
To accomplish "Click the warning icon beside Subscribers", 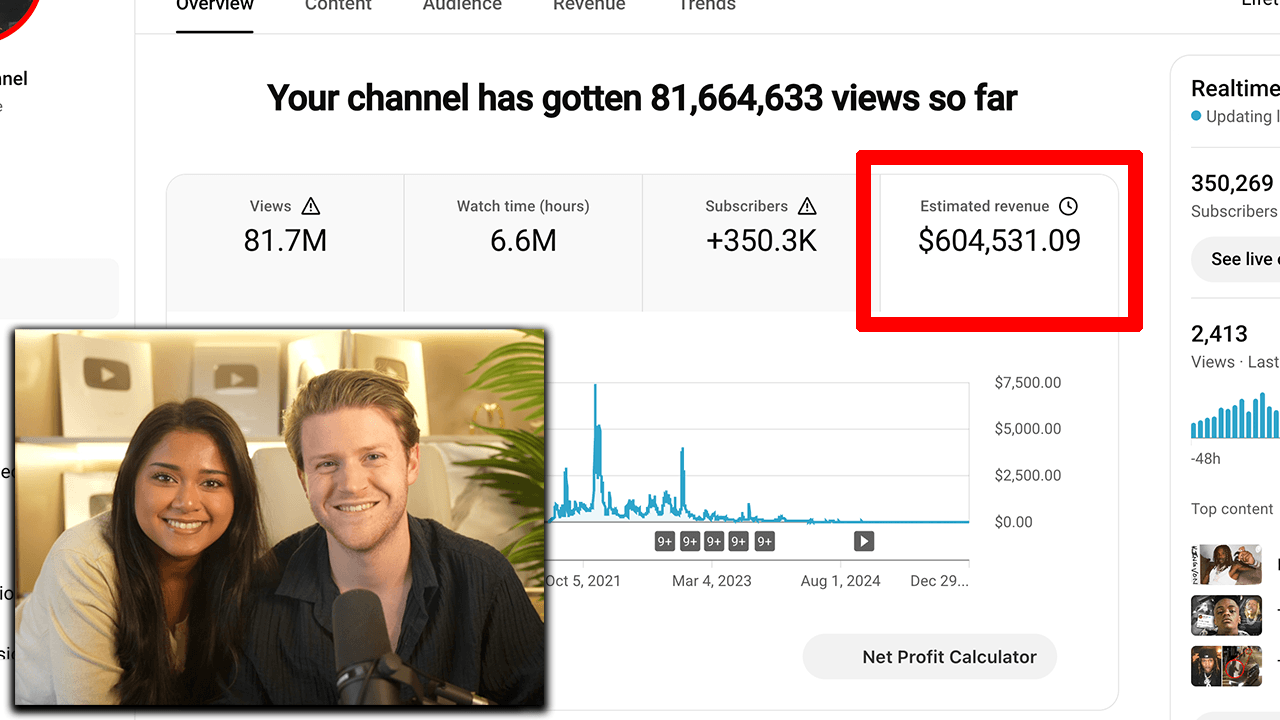I will tap(807, 206).
